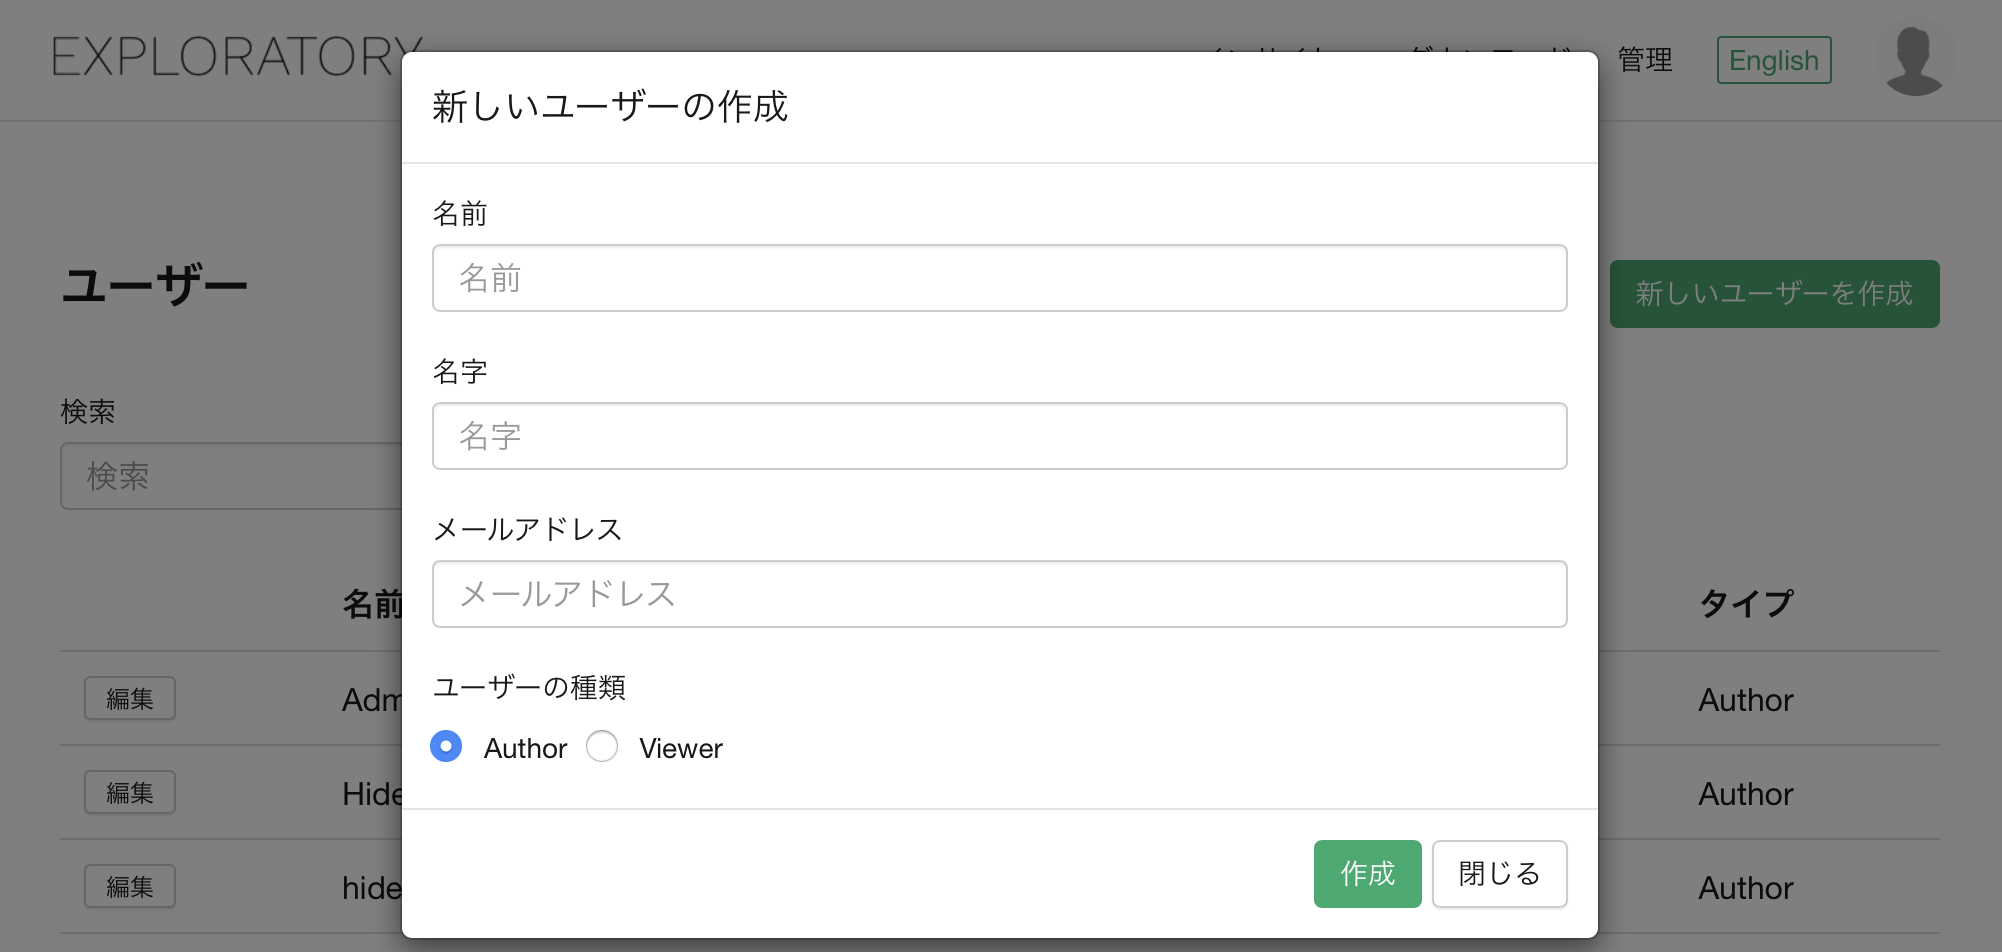Viewport: 2002px width, 952px height.
Task: Click the user avatar profile icon
Action: (1914, 60)
